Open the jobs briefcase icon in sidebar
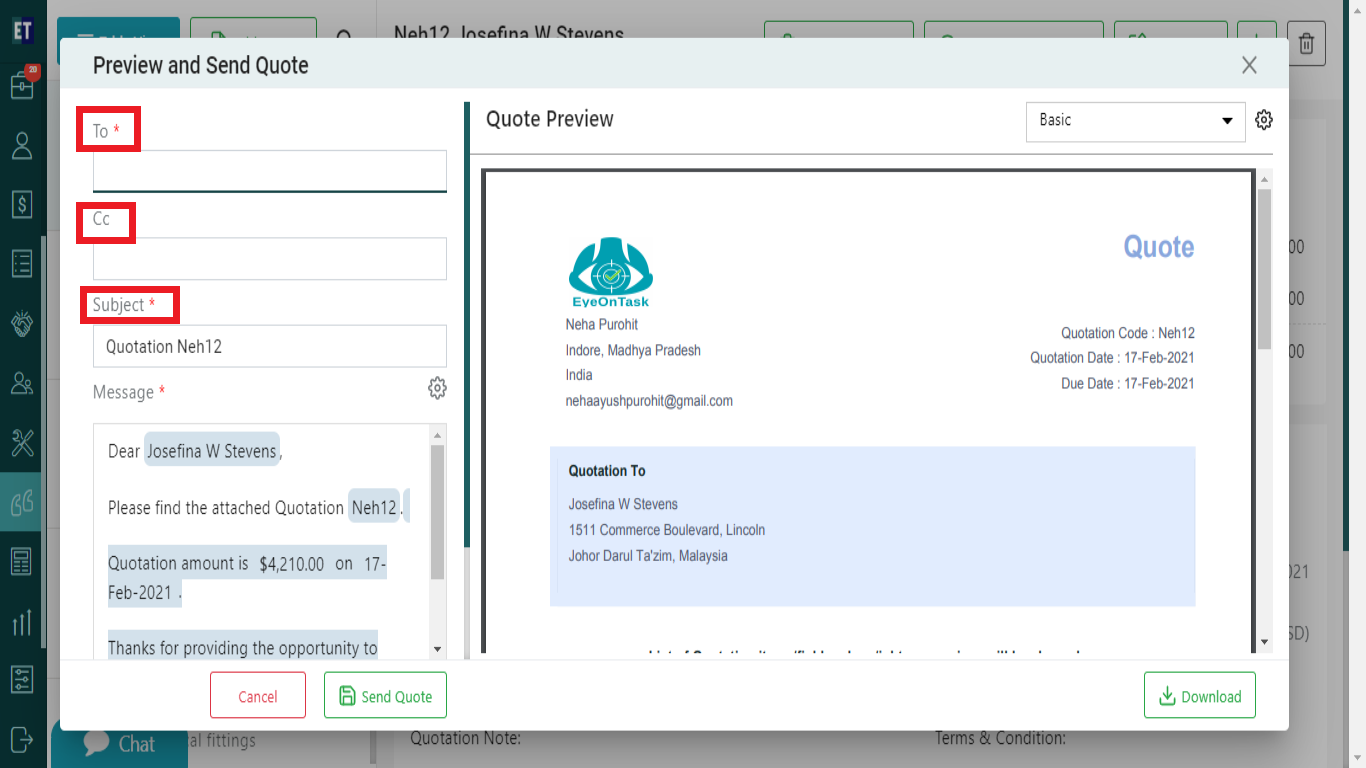The image size is (1366, 768). point(22,85)
